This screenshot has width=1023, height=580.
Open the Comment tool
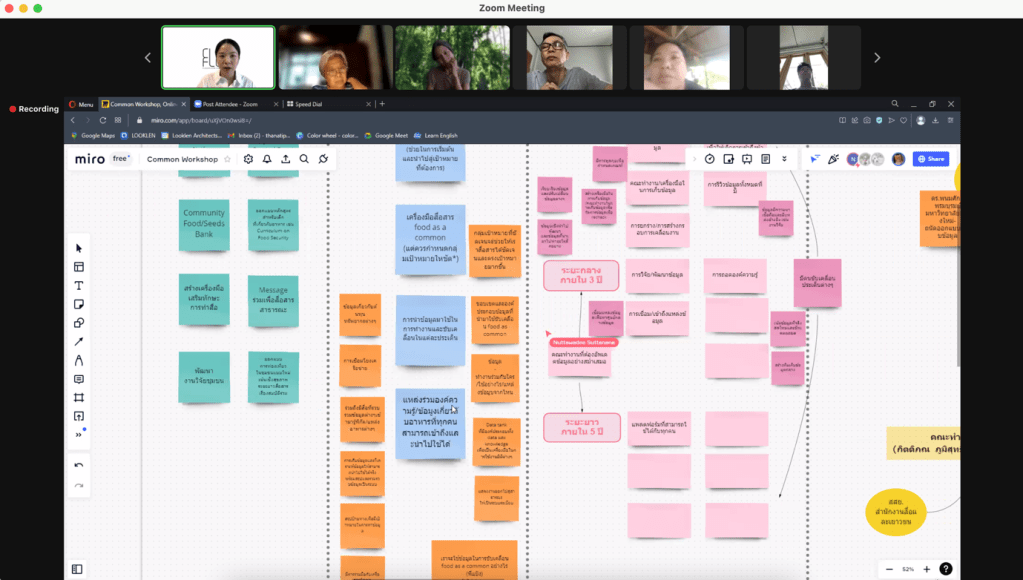tap(79, 379)
